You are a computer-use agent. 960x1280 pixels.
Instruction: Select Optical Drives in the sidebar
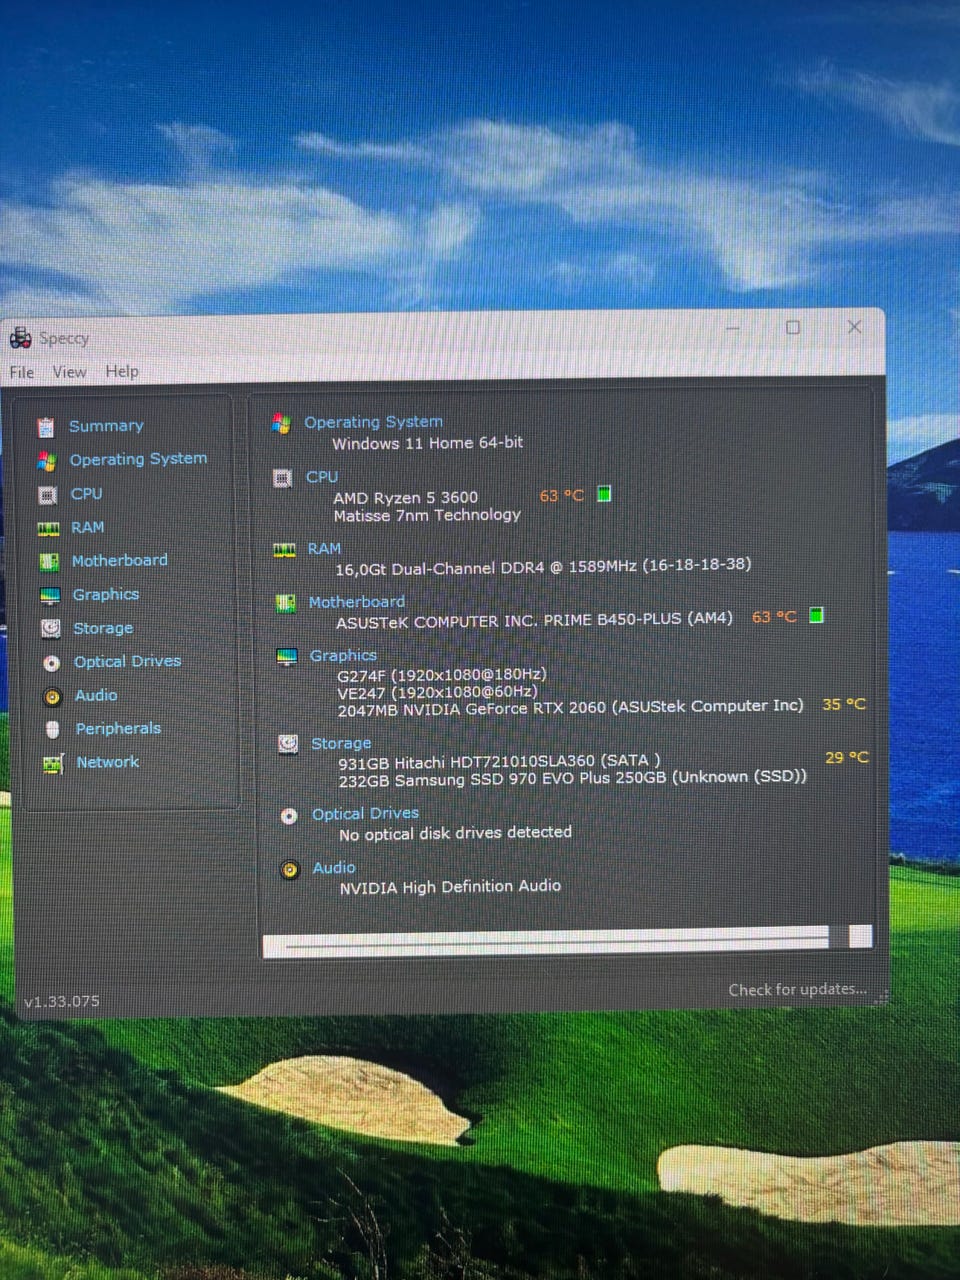point(128,661)
